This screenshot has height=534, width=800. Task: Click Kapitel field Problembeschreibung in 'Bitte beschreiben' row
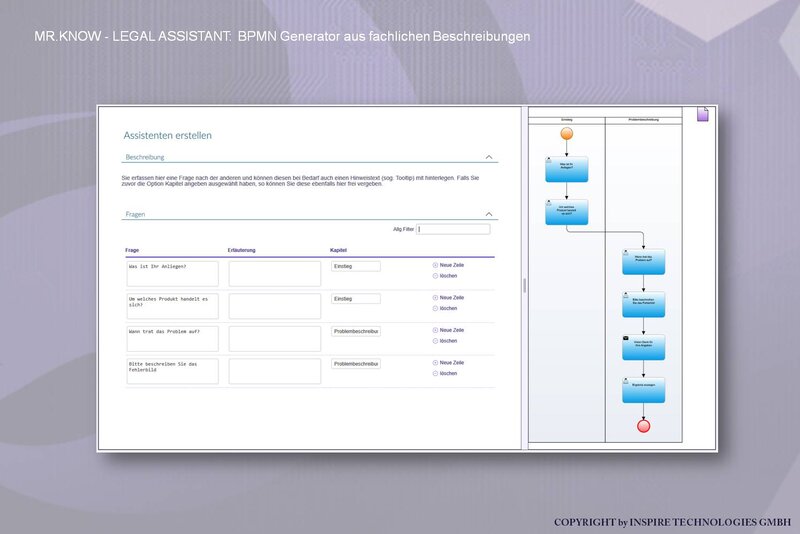coord(356,364)
